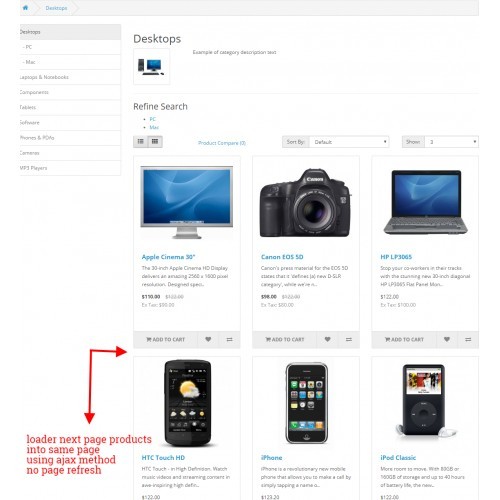Switch to grid view layout
The width and height of the screenshot is (500, 500).
tap(155, 142)
